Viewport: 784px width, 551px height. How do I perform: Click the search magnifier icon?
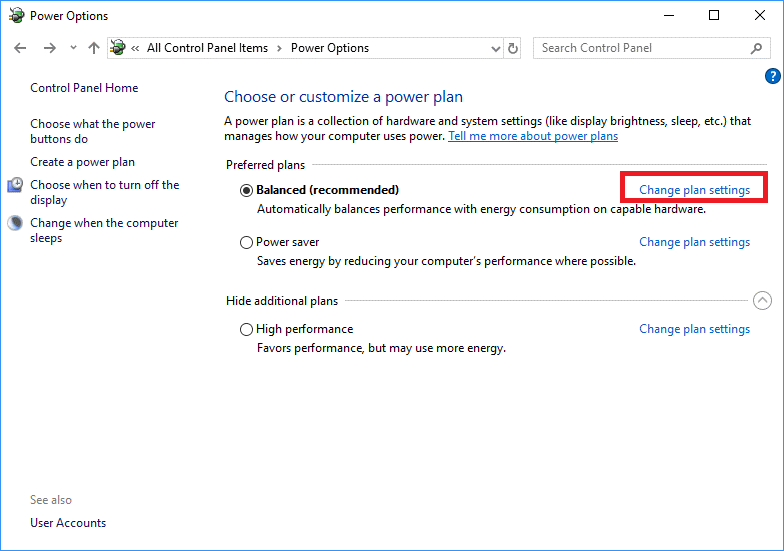point(756,48)
